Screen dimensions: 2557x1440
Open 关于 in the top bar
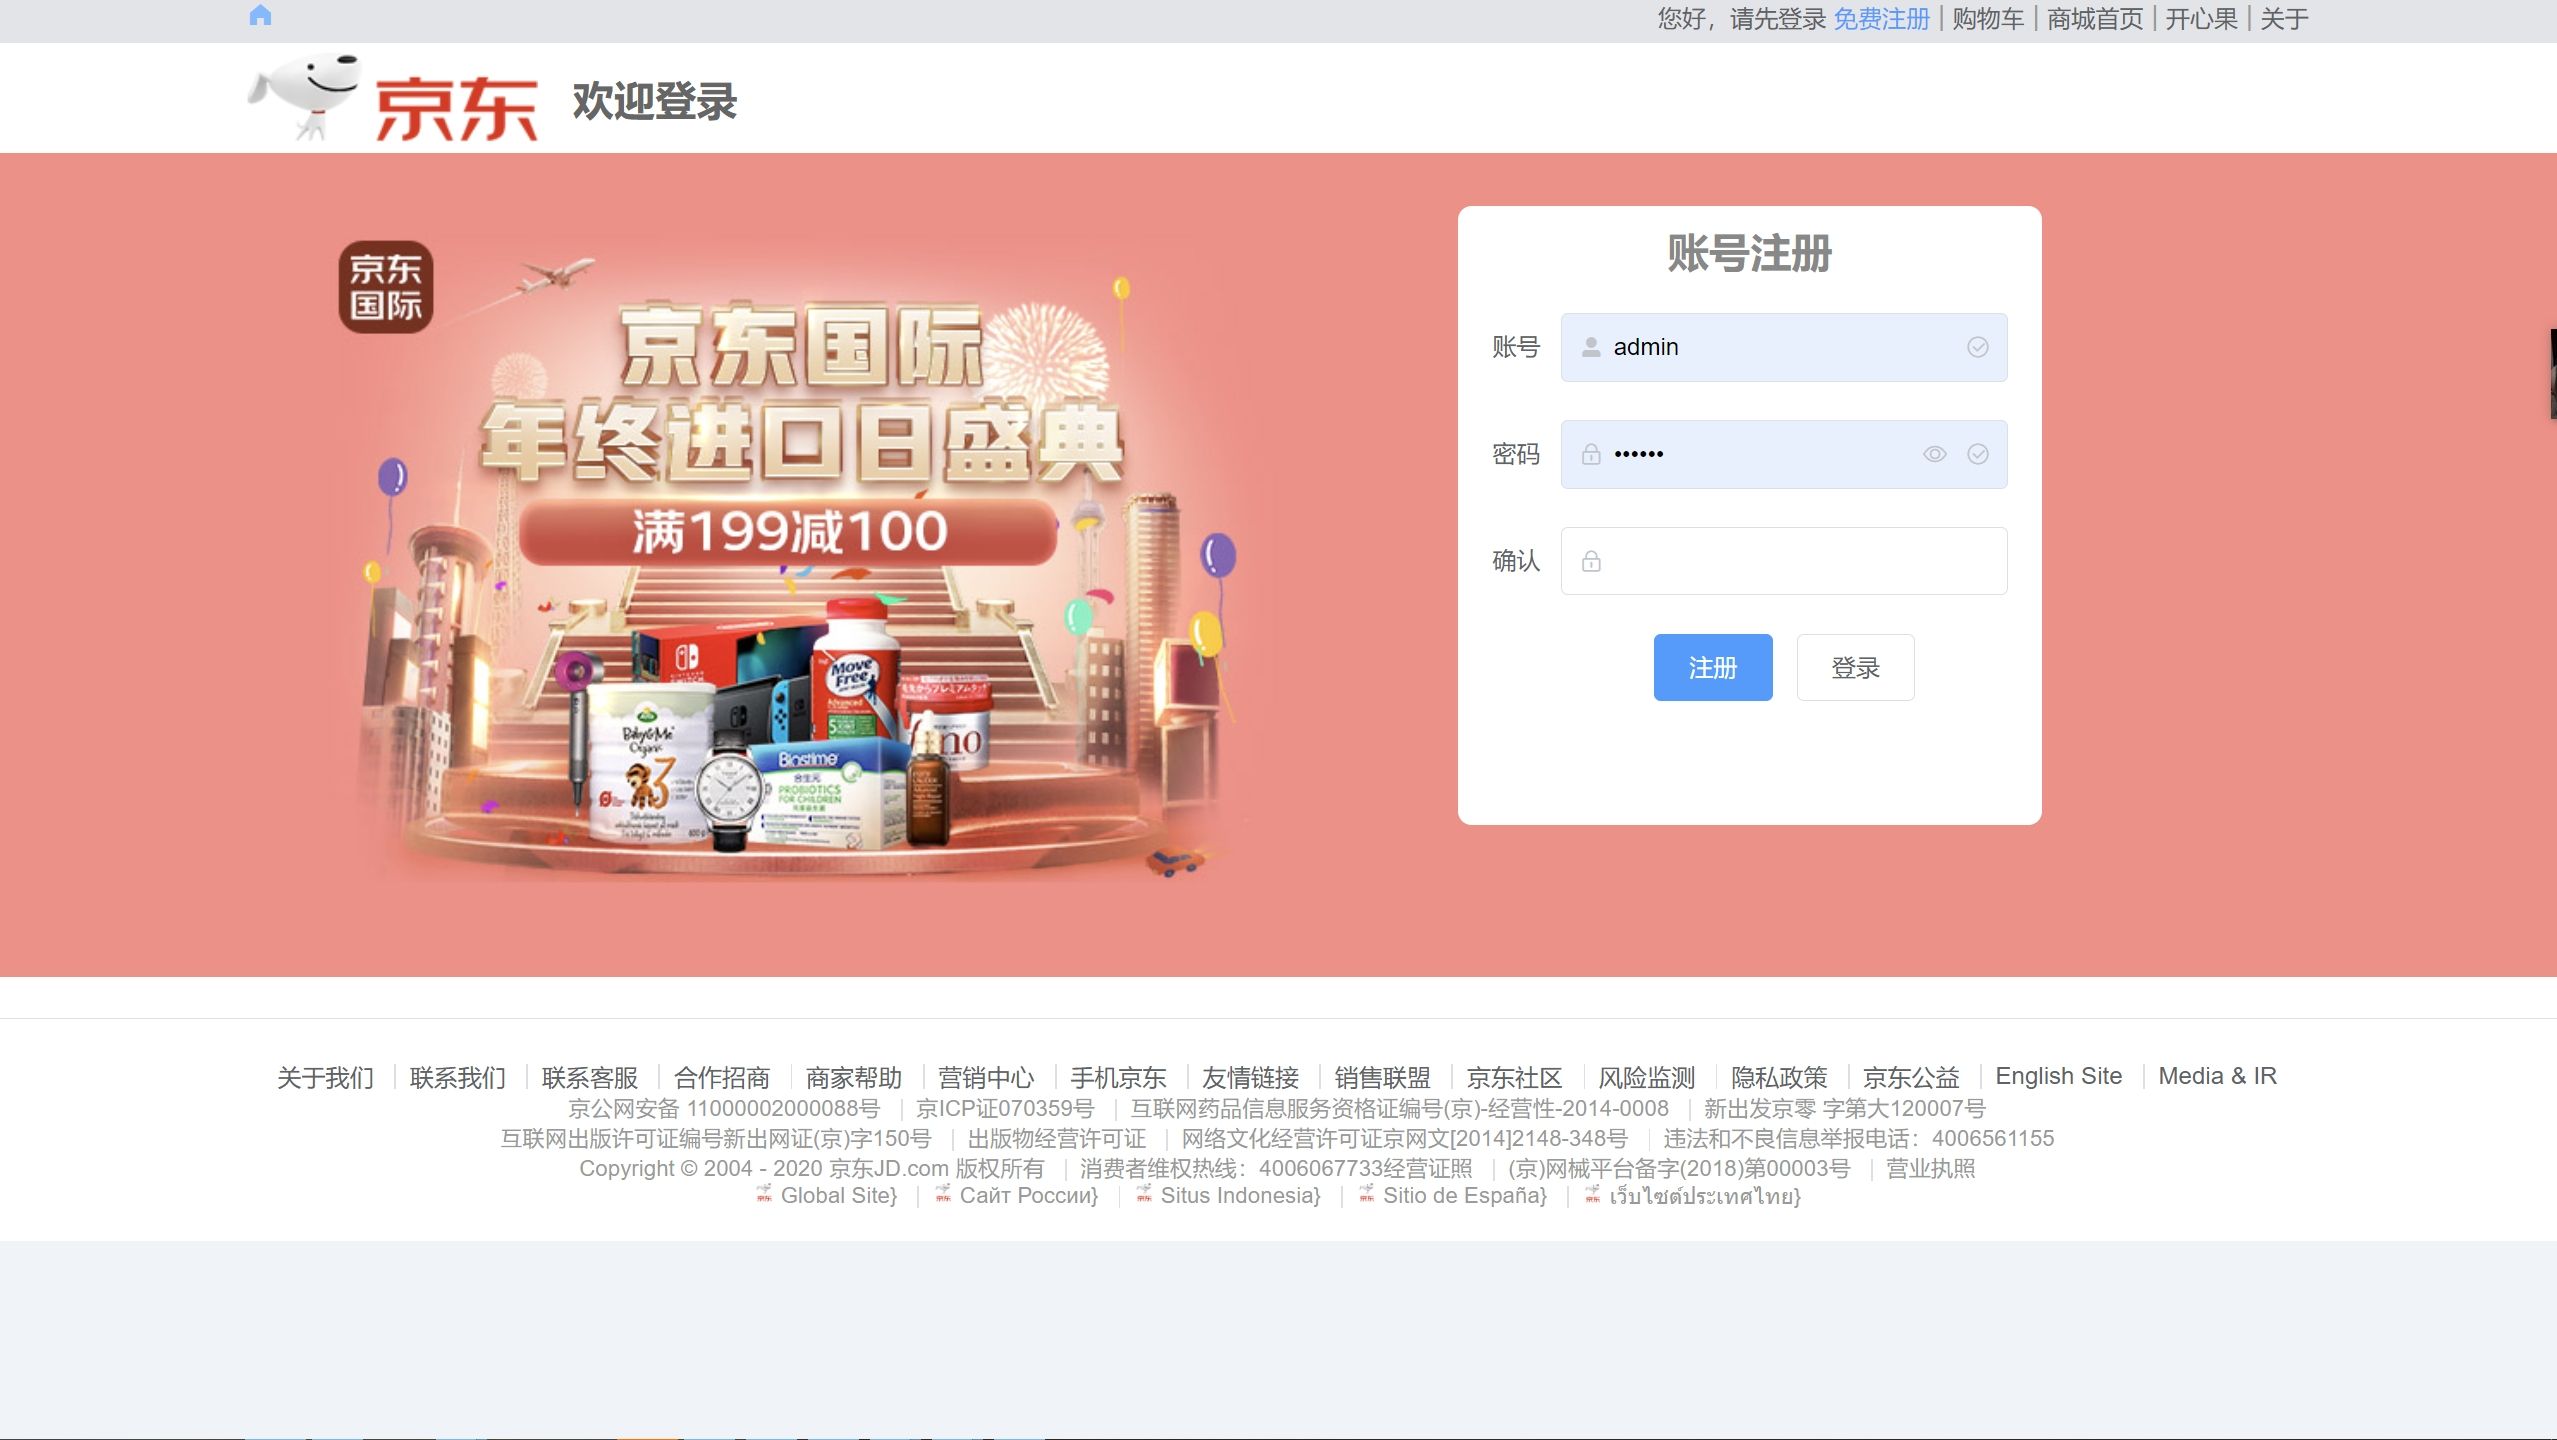pyautogui.click(x=2284, y=19)
